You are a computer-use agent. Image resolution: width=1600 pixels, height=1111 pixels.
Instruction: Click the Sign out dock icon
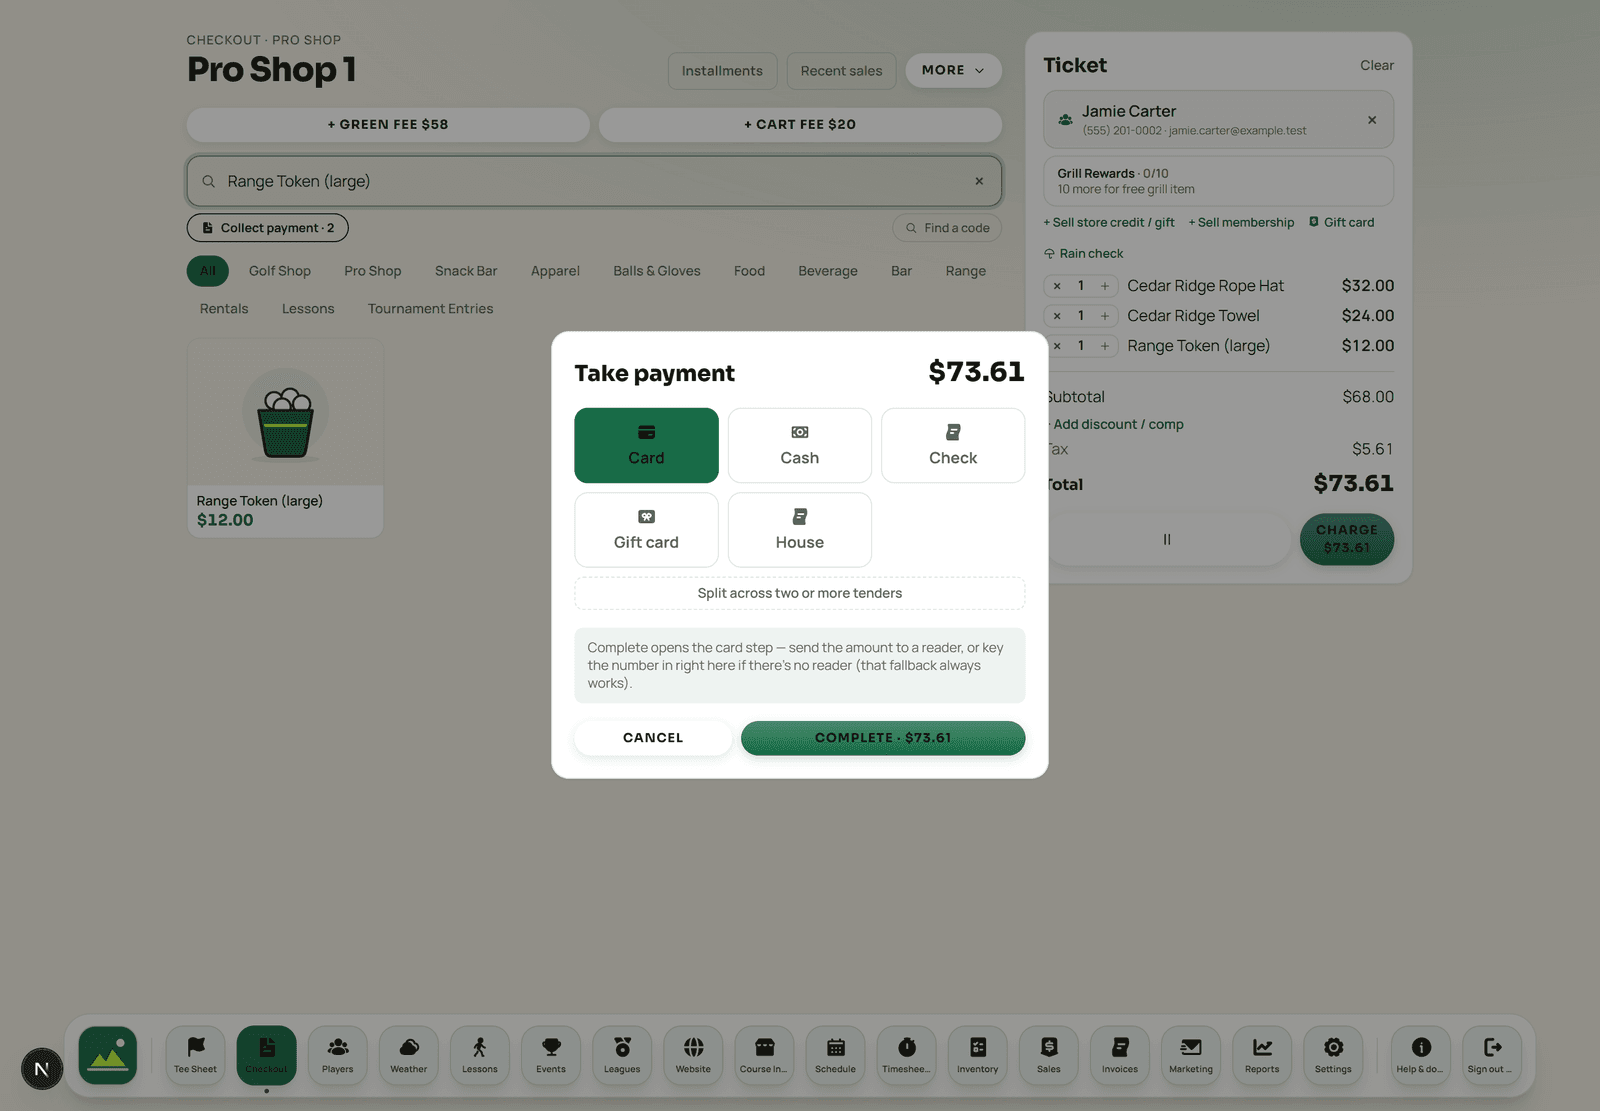[x=1491, y=1055]
